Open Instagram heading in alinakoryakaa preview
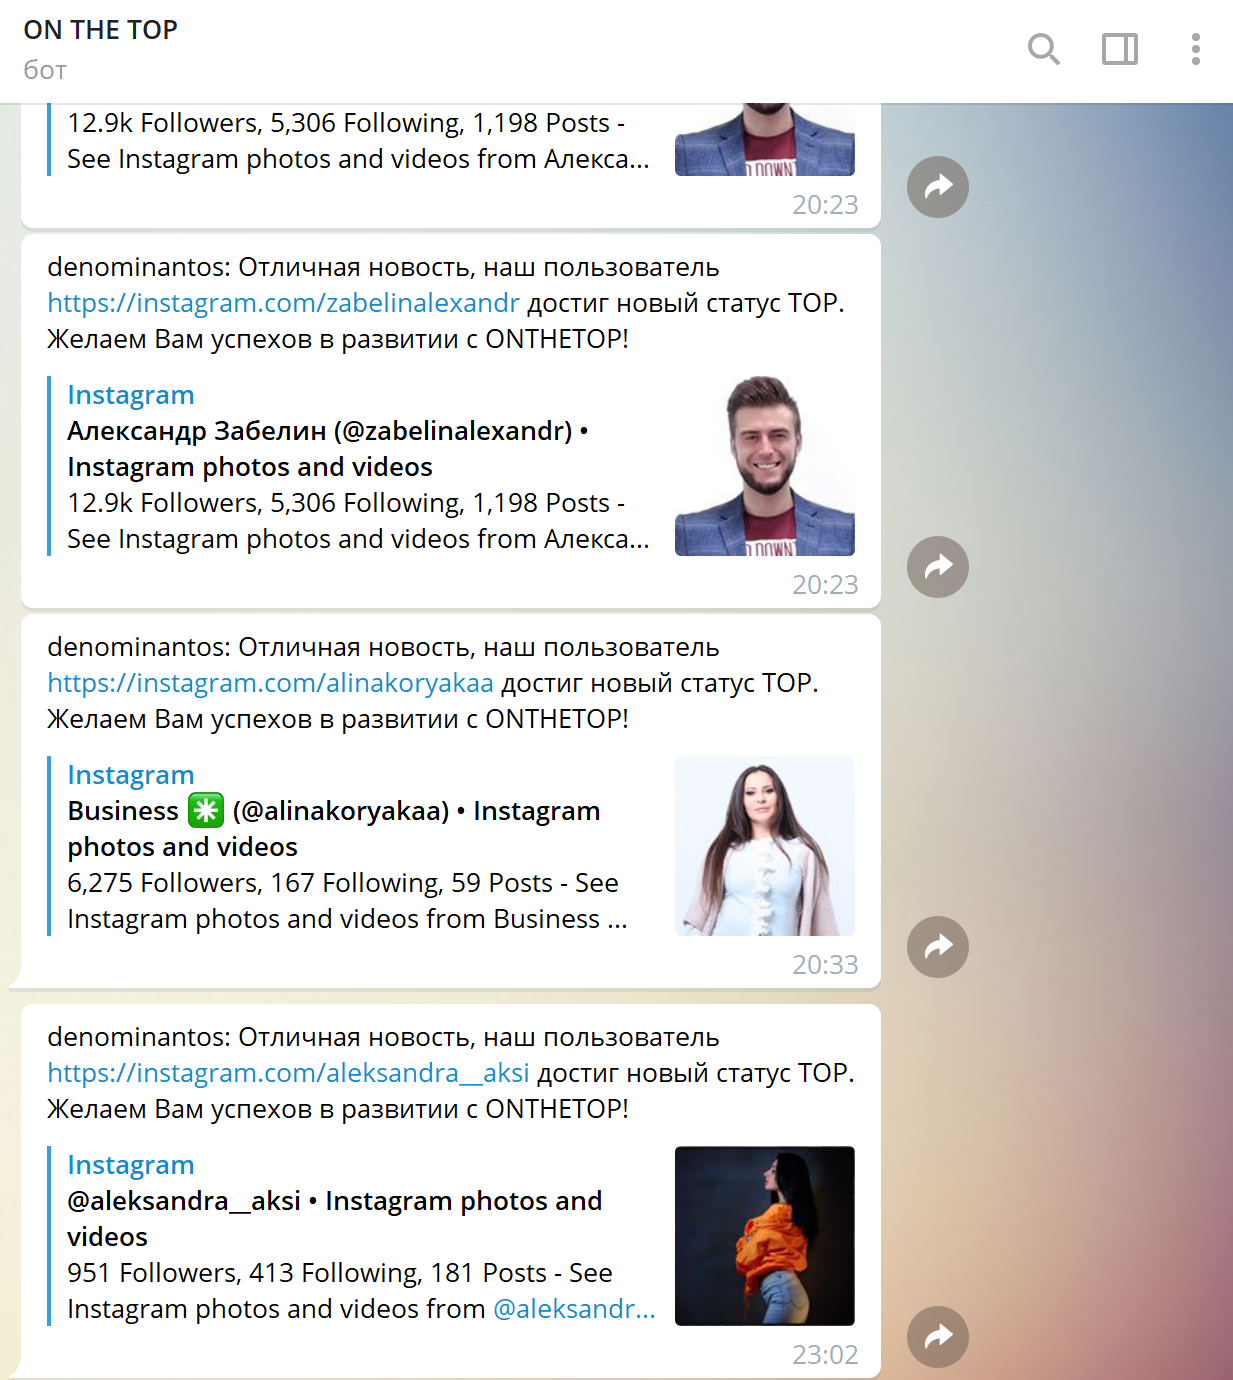This screenshot has width=1233, height=1380. coord(131,775)
